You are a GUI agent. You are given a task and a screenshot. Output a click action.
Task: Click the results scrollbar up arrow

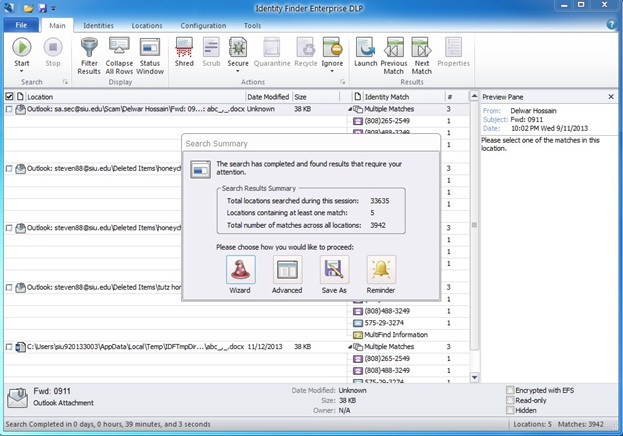(x=474, y=96)
